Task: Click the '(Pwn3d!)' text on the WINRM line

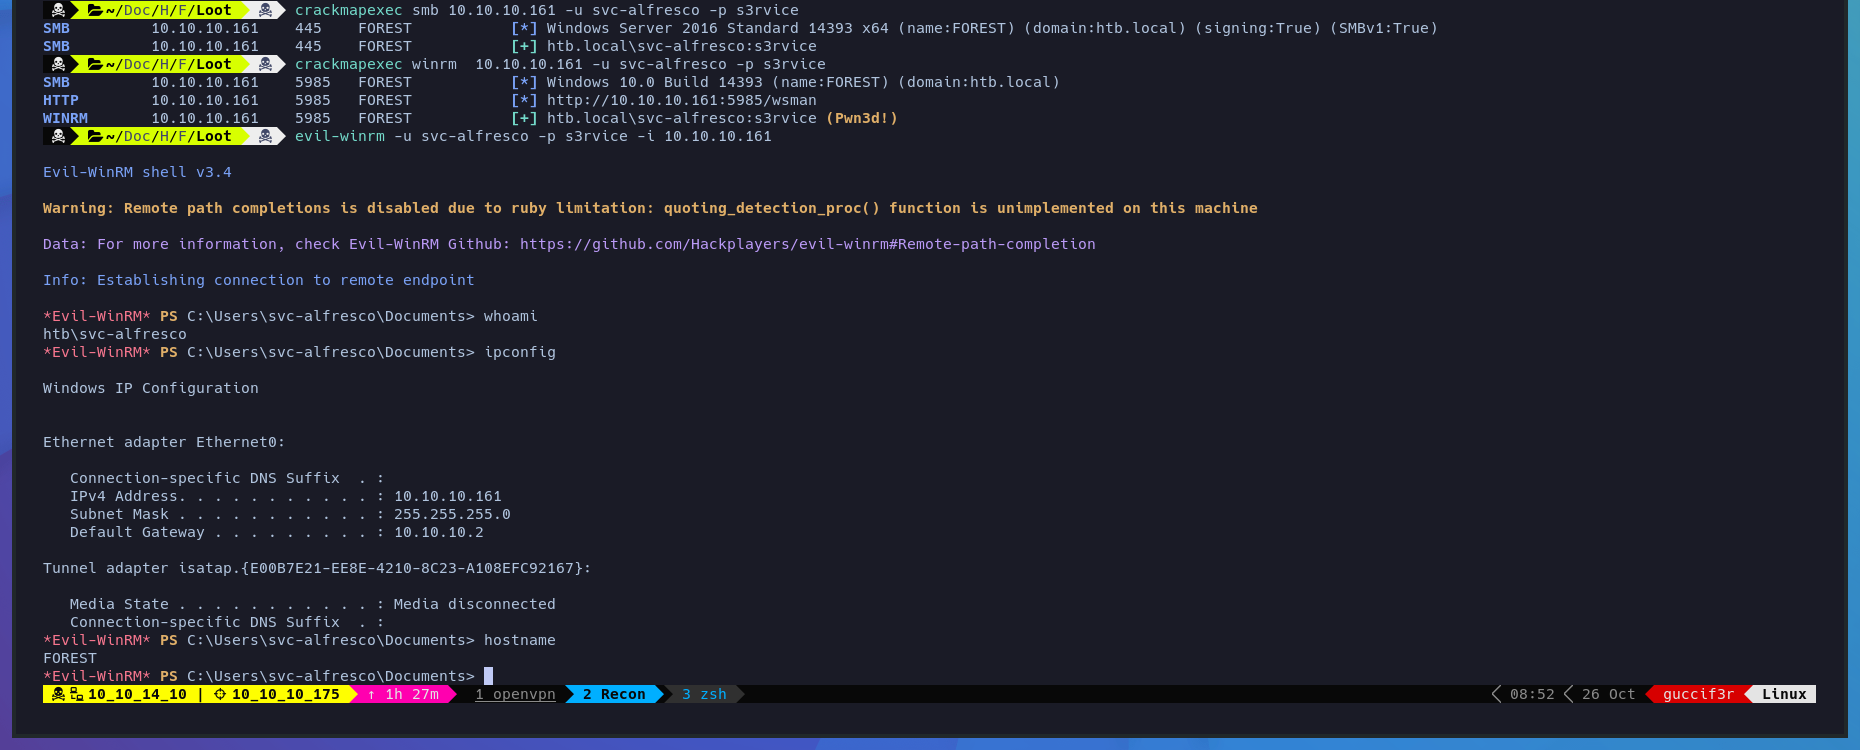Action: [x=861, y=118]
